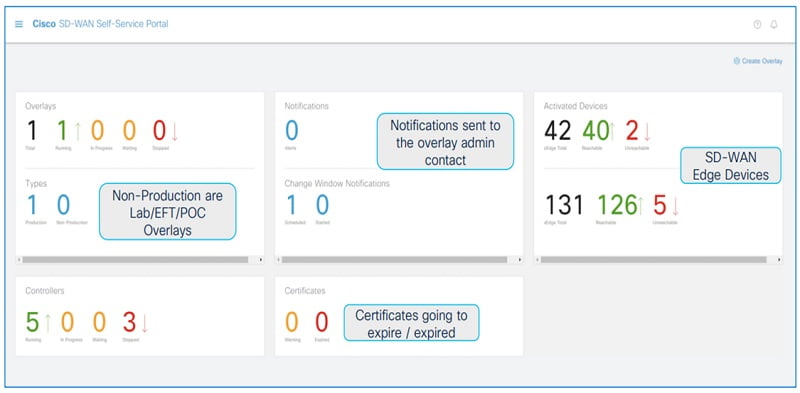This screenshot has height=393, width=800.
Task: Click the red down arrow beside Controllers Stopped 3
Action: [x=144, y=323]
